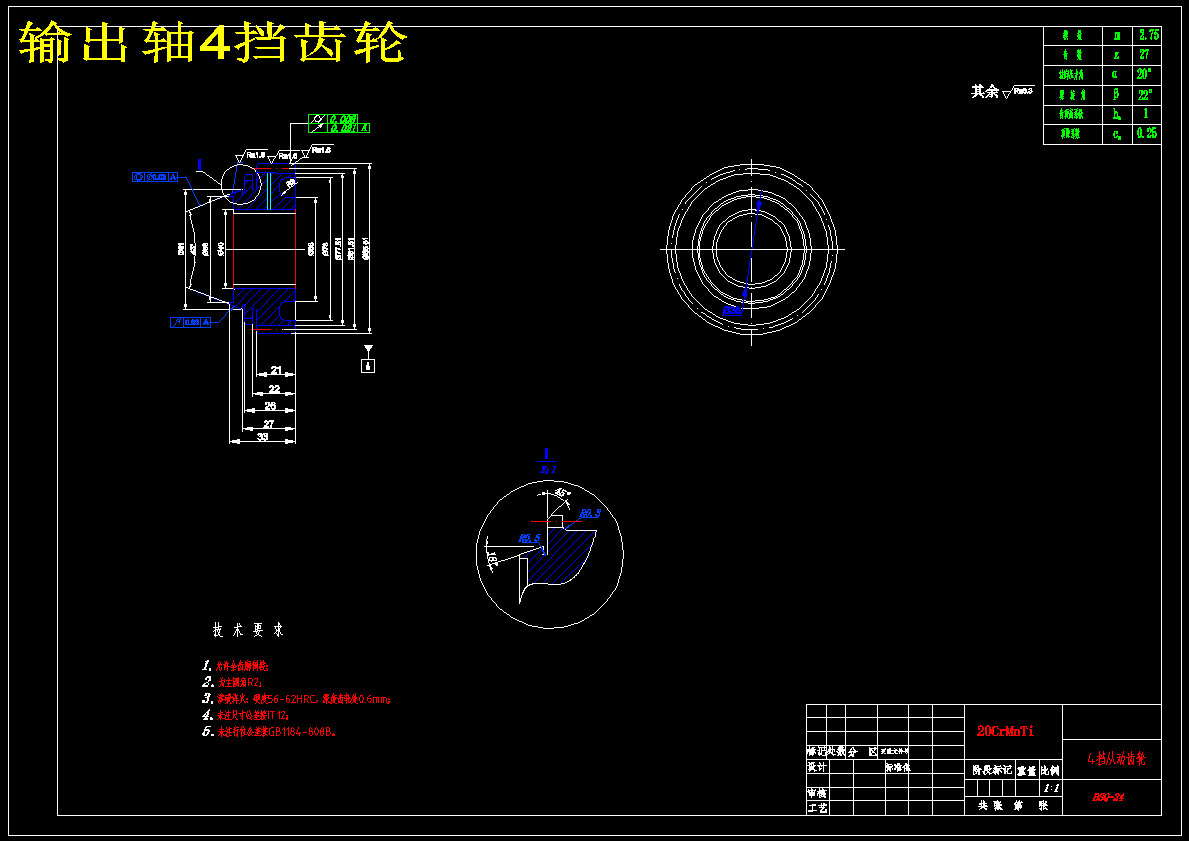
Task: Click the '审核' cell in title block
Action: coord(817,793)
